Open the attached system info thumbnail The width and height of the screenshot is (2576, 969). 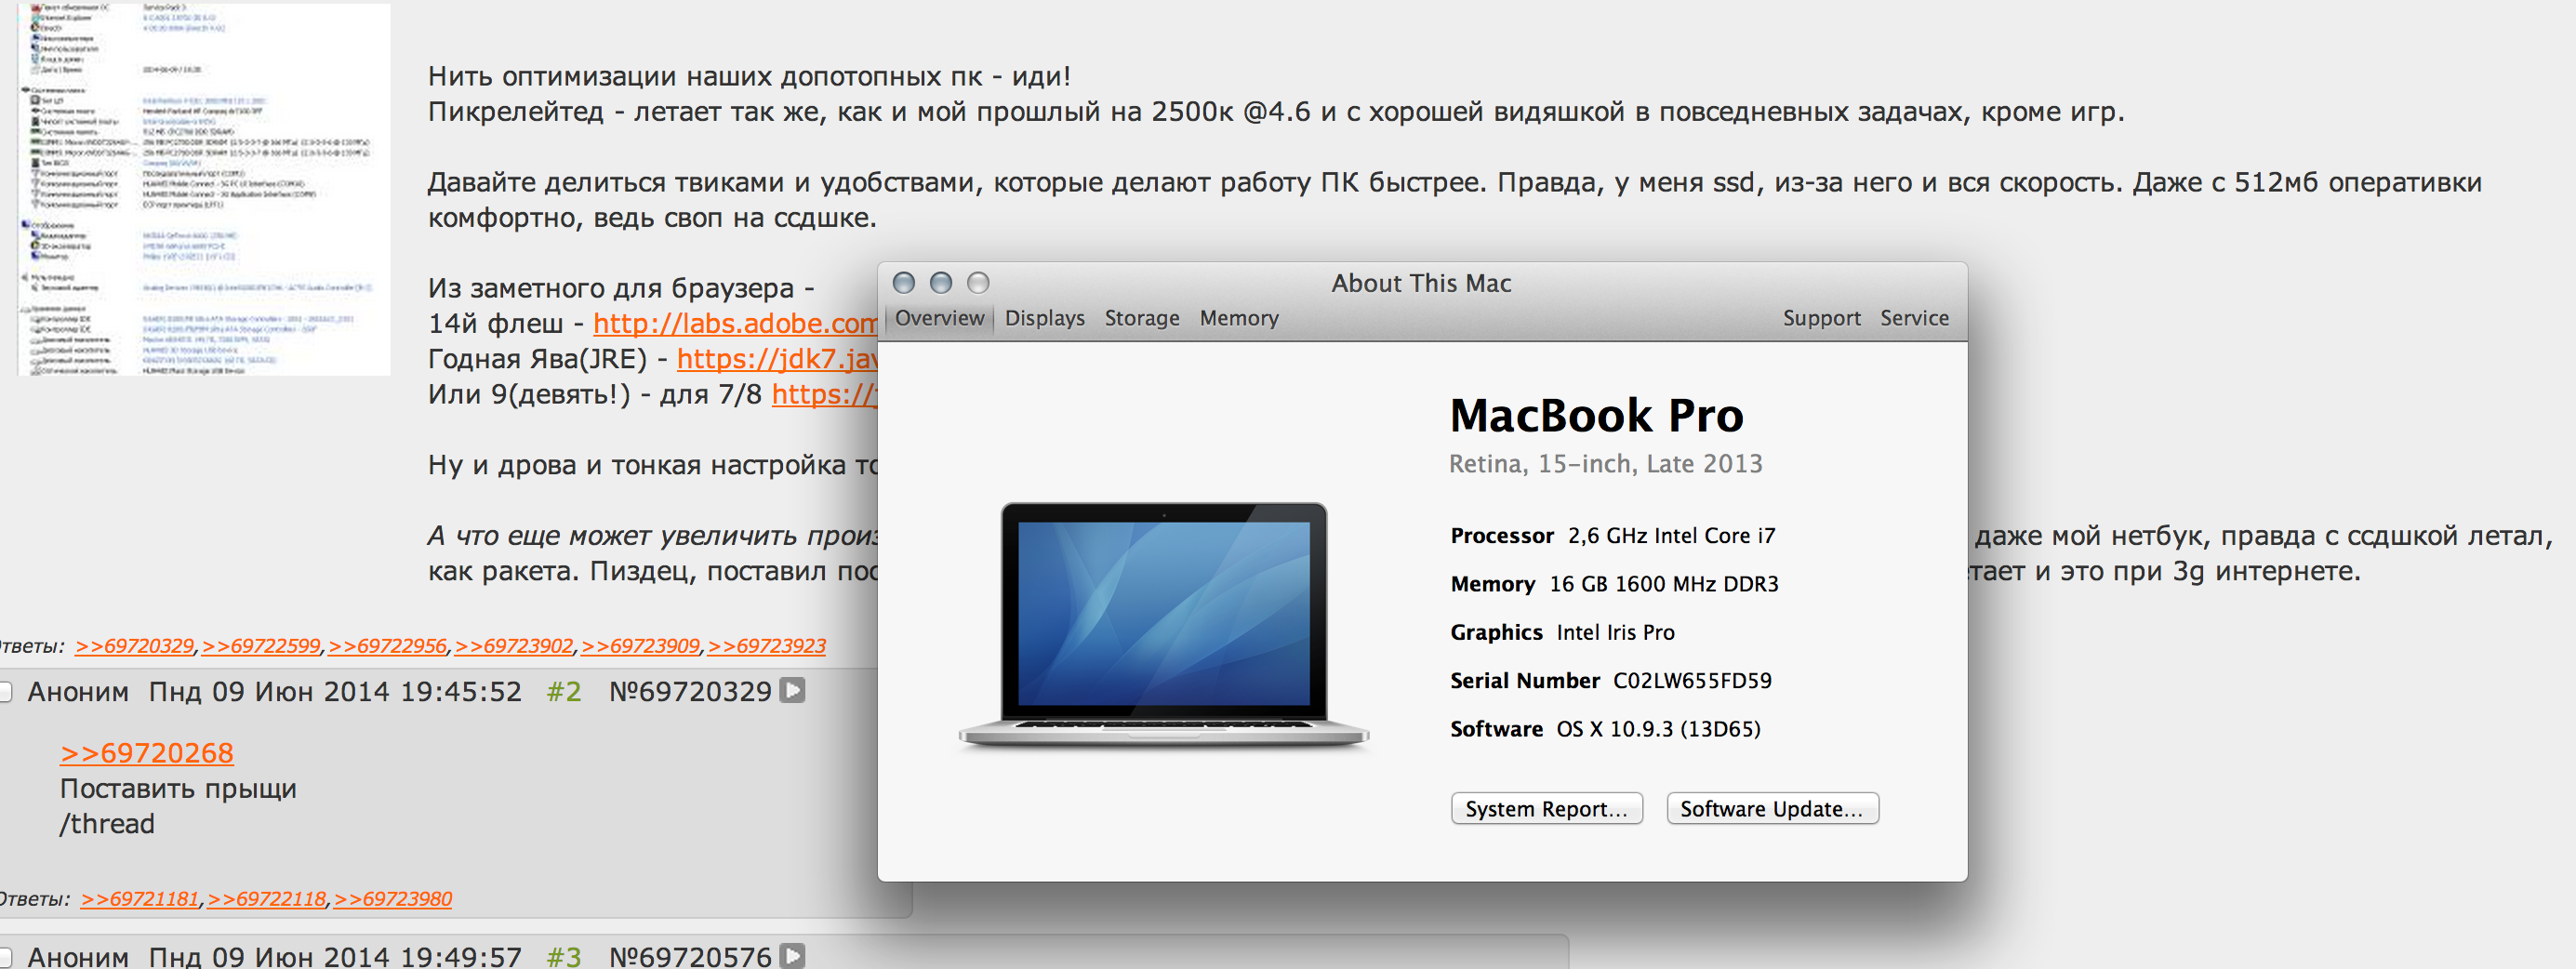204,188
